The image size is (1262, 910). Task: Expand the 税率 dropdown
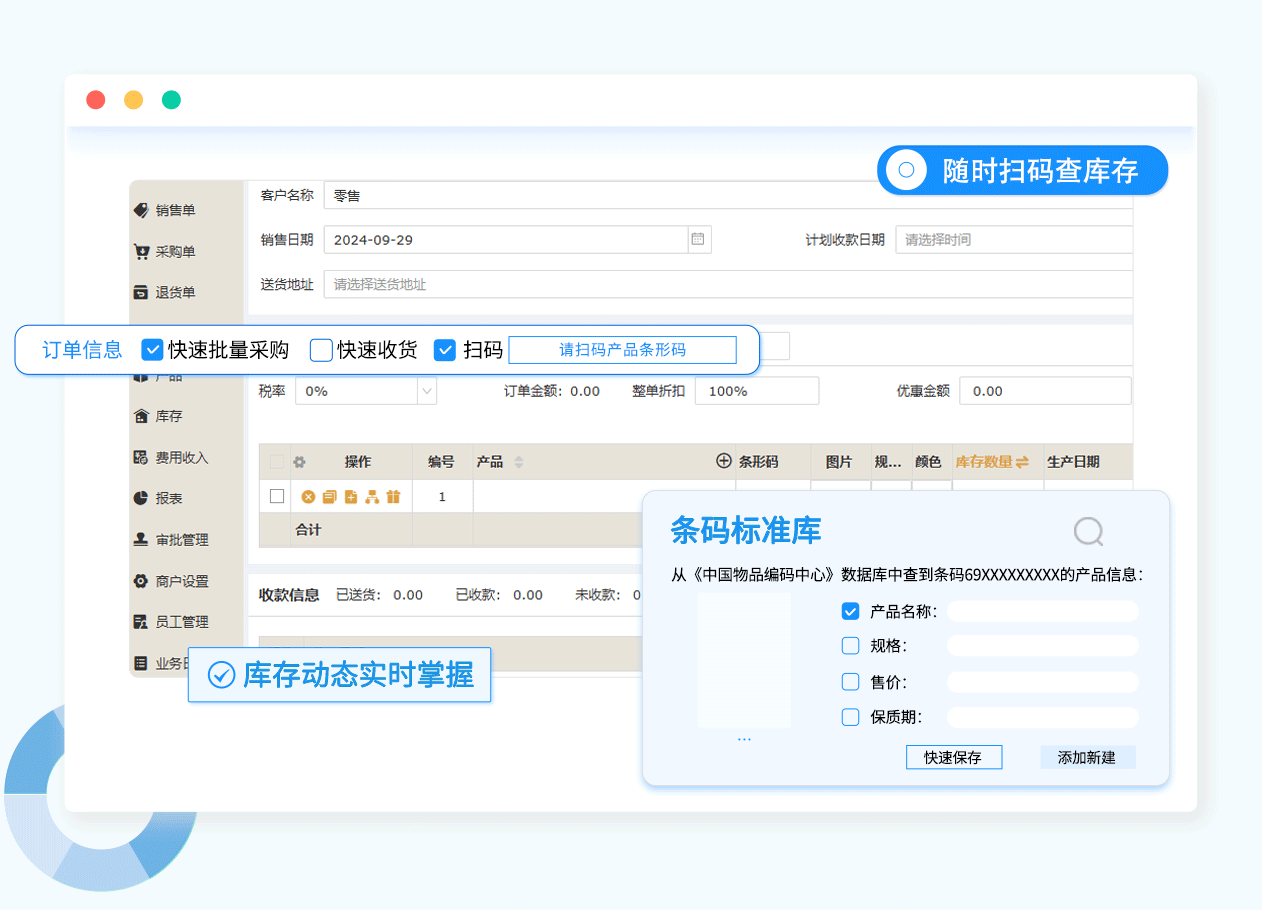click(x=427, y=391)
